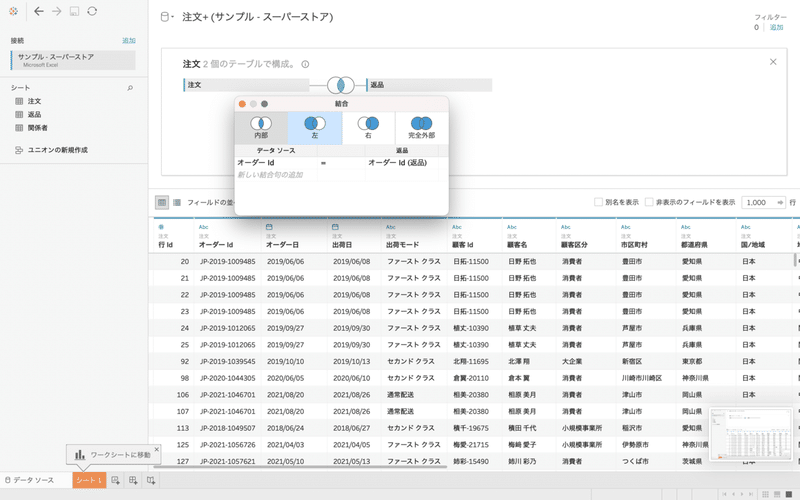
Task: Click the horizontal scrollbar under the grid
Action: (x=300, y=466)
